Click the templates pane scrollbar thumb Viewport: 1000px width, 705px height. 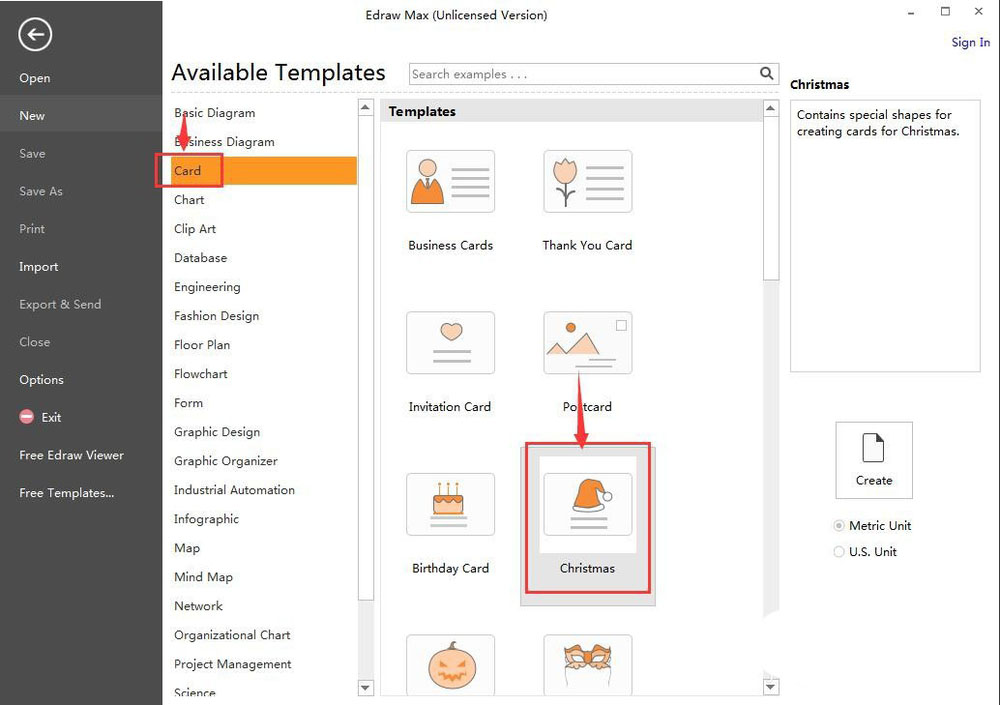tap(770, 198)
